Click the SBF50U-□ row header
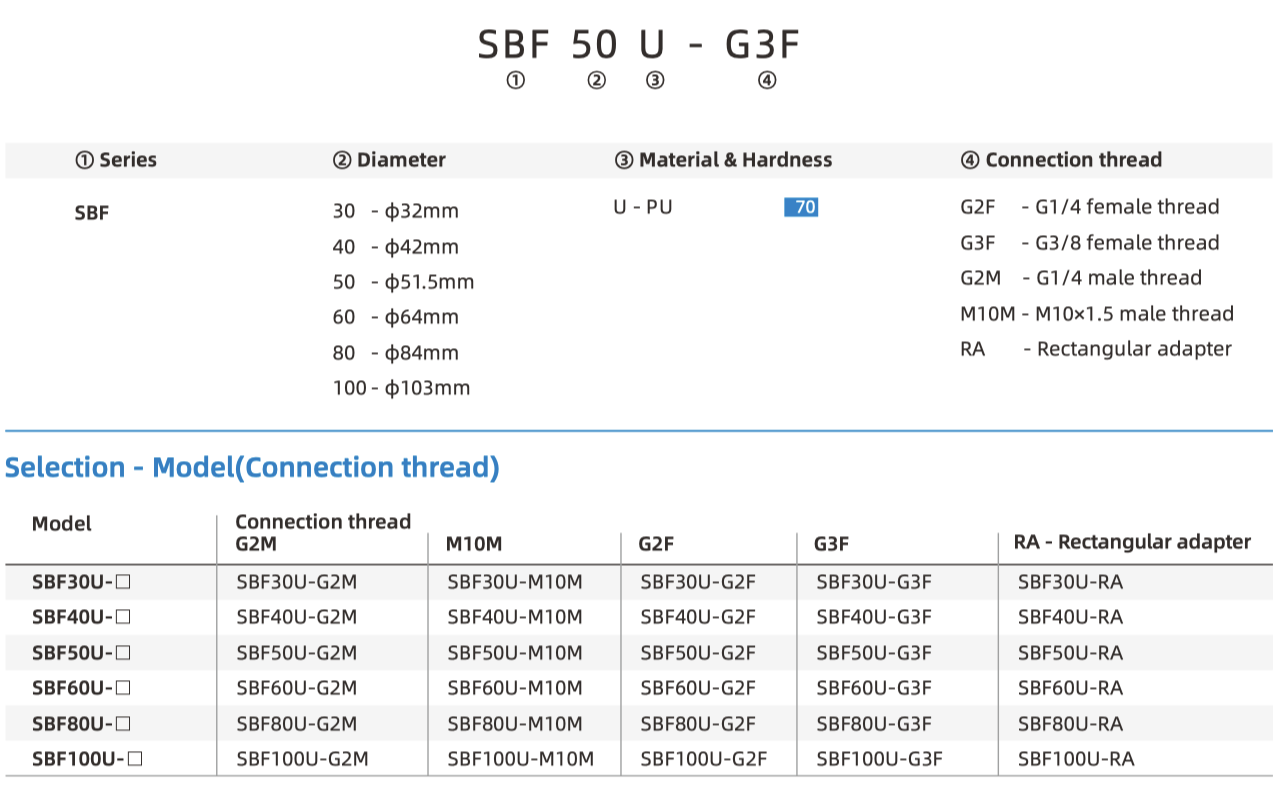Viewport: 1278px width, 804px height. [x=81, y=653]
